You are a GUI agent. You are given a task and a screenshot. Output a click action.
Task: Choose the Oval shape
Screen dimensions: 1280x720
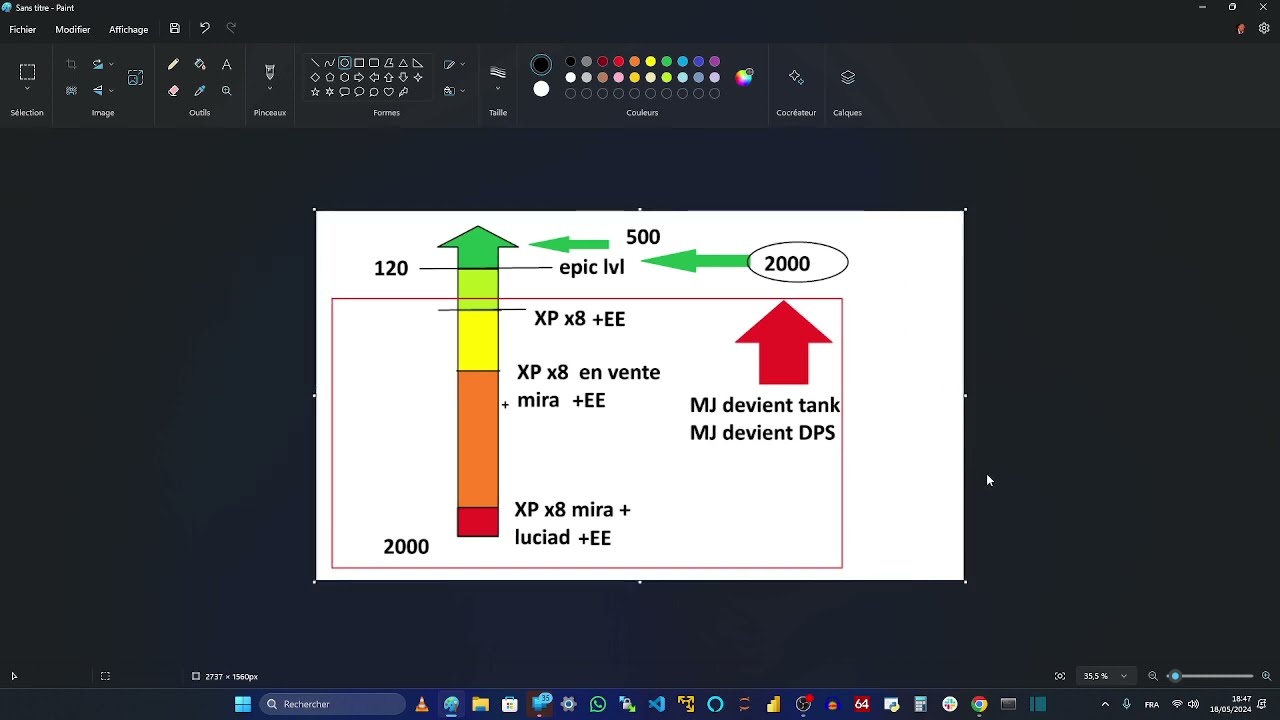point(344,63)
